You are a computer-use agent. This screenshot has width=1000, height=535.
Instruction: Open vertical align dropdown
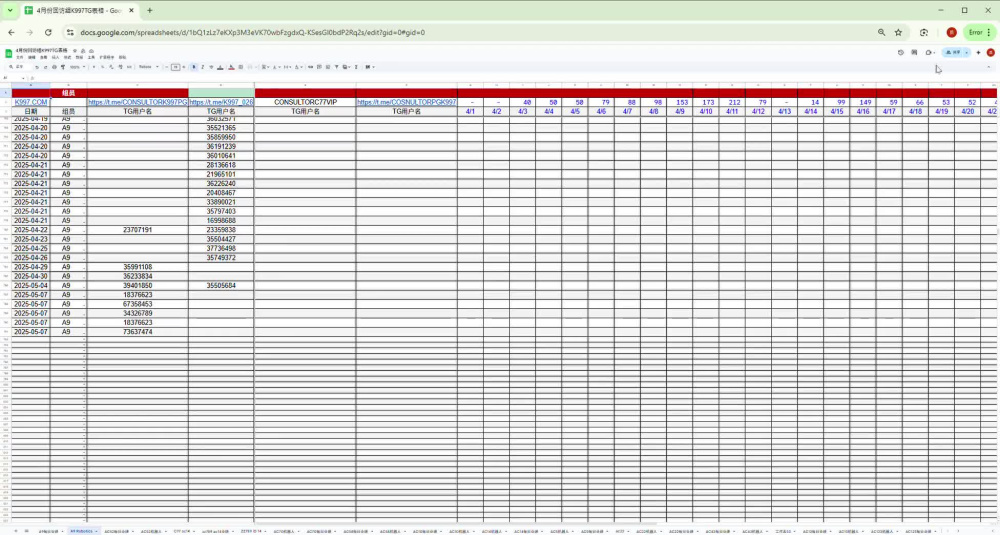coord(276,67)
